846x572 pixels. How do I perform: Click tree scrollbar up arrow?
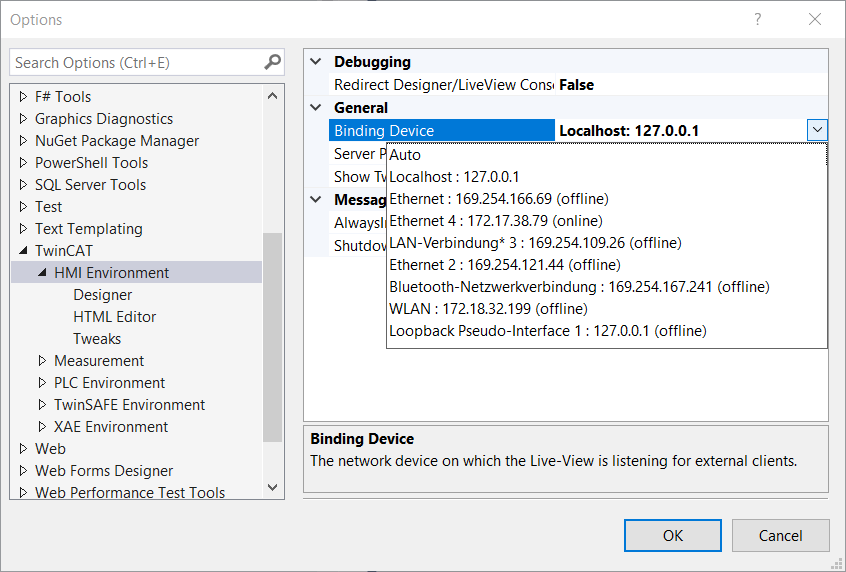coord(272,96)
